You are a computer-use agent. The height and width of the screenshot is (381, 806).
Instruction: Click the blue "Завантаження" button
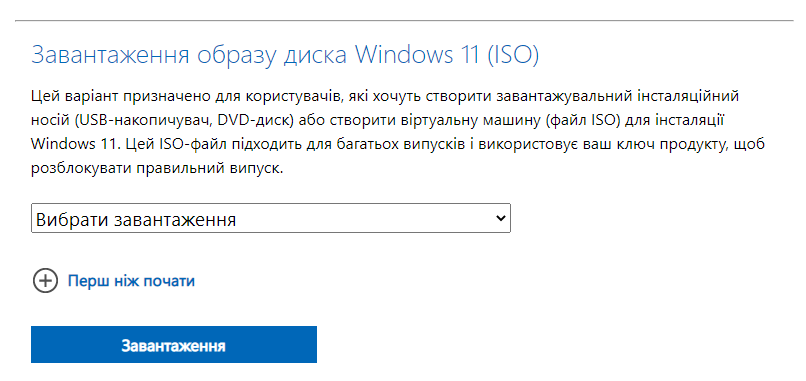pos(174,344)
